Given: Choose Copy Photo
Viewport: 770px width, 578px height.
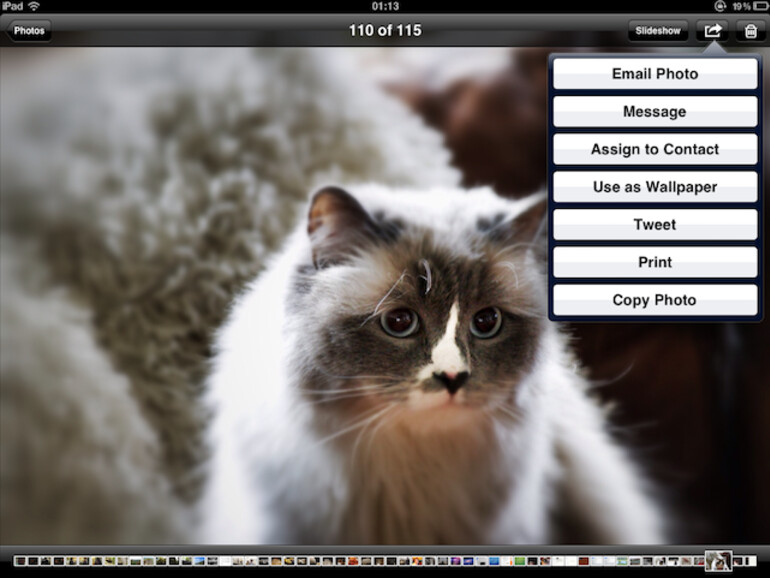Looking at the screenshot, I should 655,300.
